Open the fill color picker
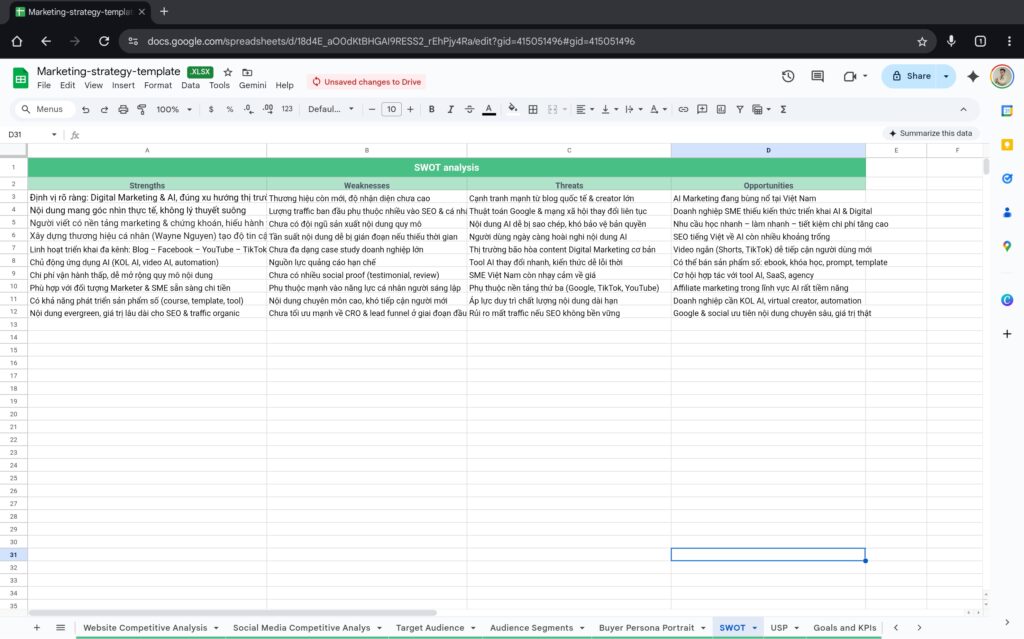The image size is (1024, 639). point(513,109)
